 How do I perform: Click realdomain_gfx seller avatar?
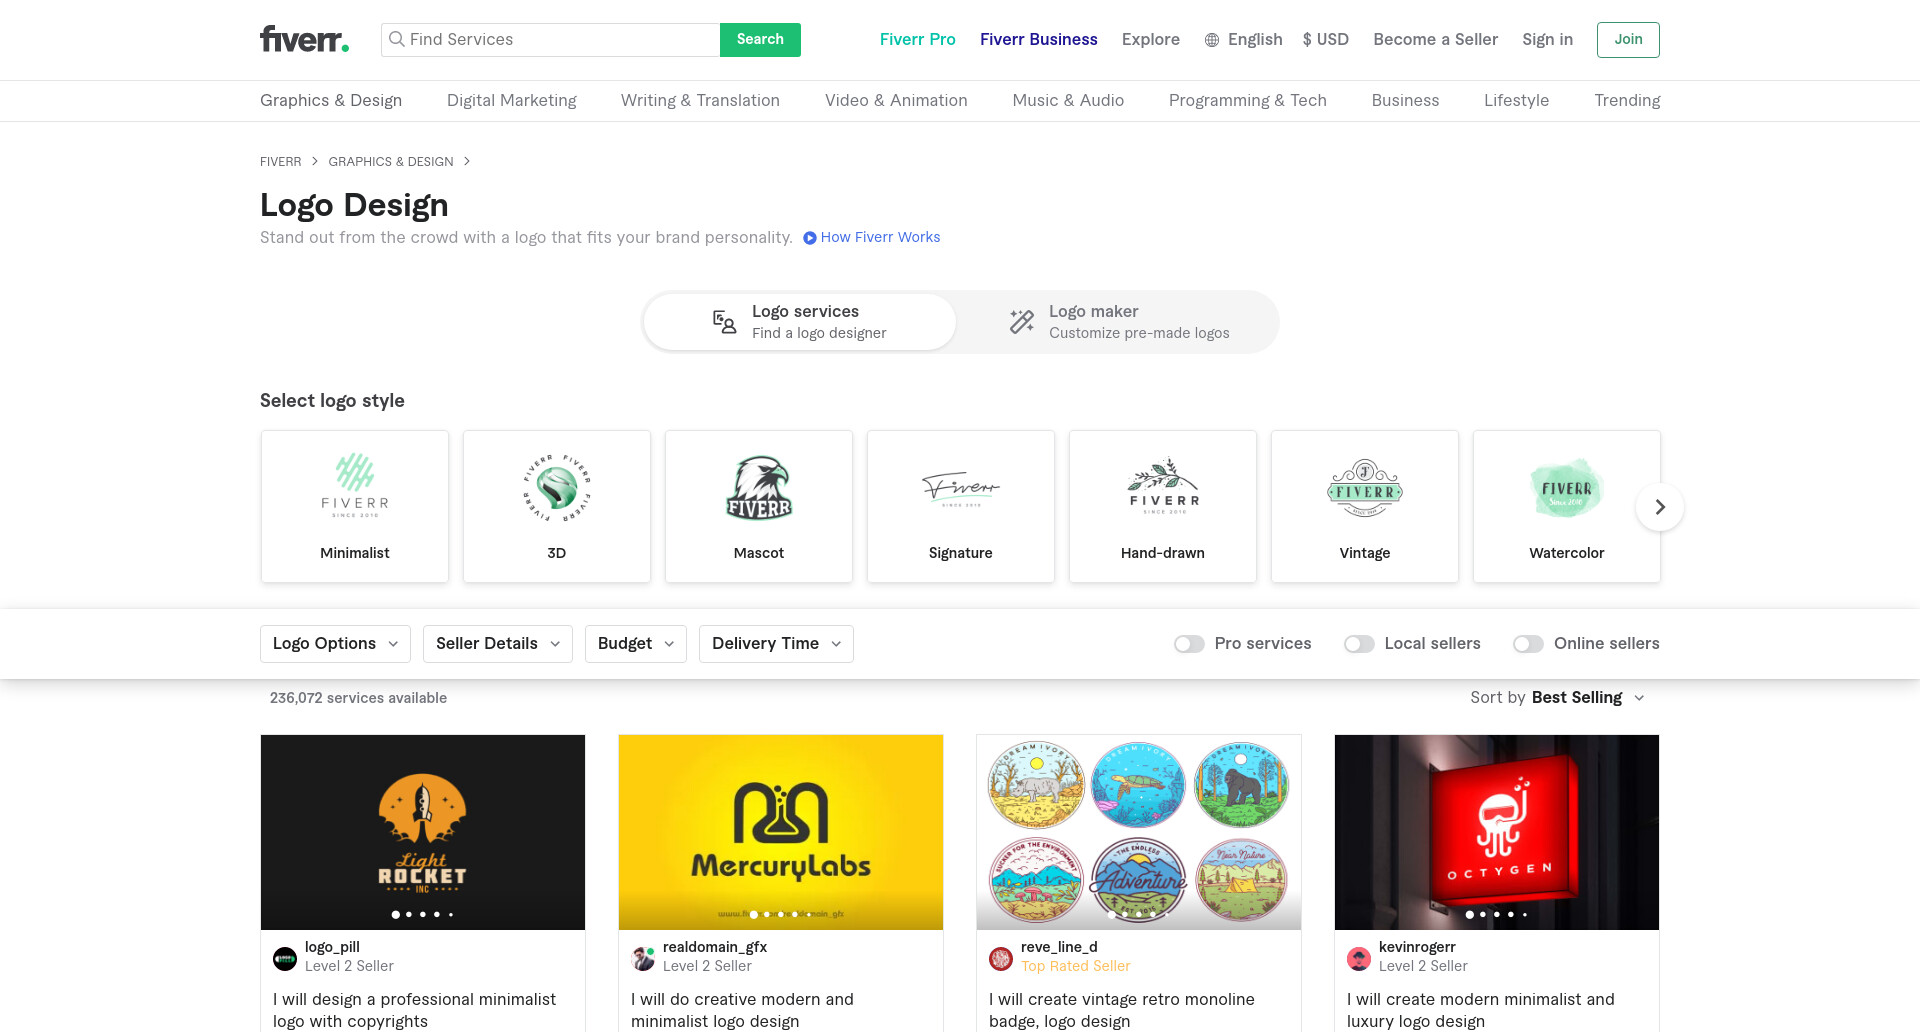(643, 958)
